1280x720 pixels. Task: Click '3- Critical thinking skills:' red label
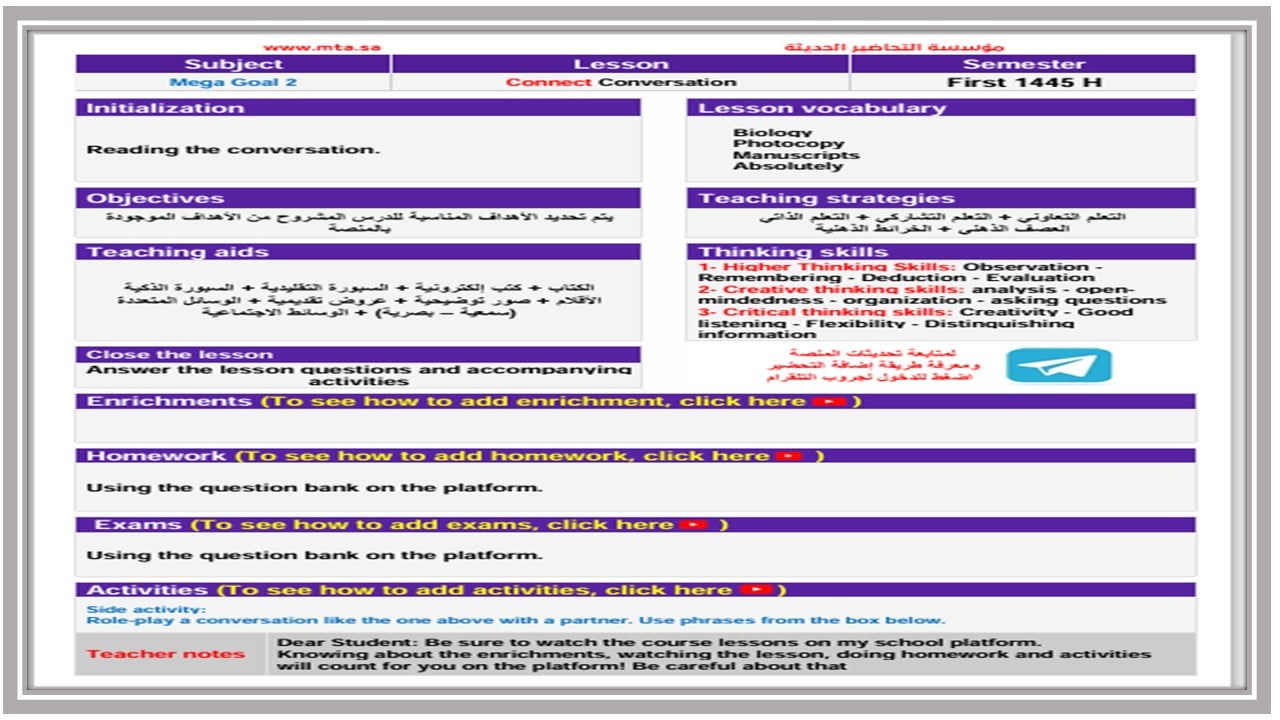(827, 312)
